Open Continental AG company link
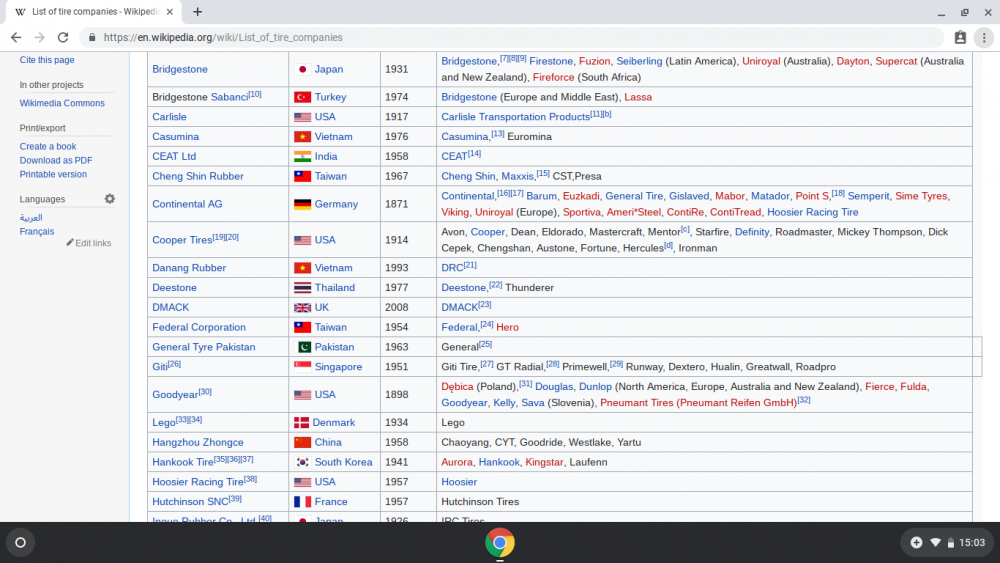The width and height of the screenshot is (1000, 563). point(188,204)
